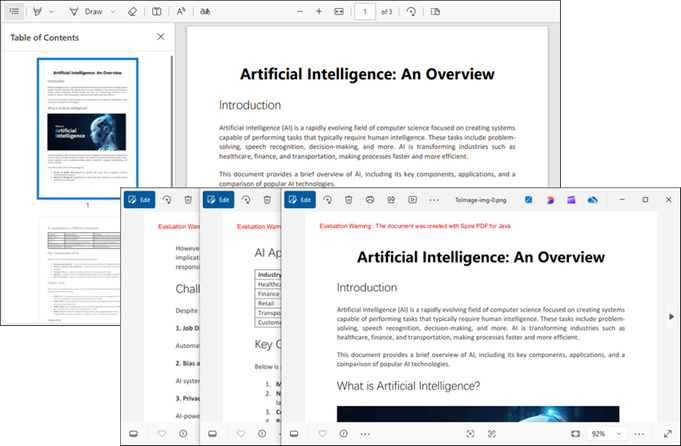681x446 pixels.
Task: Open more options dots beside the zoom dropdown
Action: pos(639,434)
